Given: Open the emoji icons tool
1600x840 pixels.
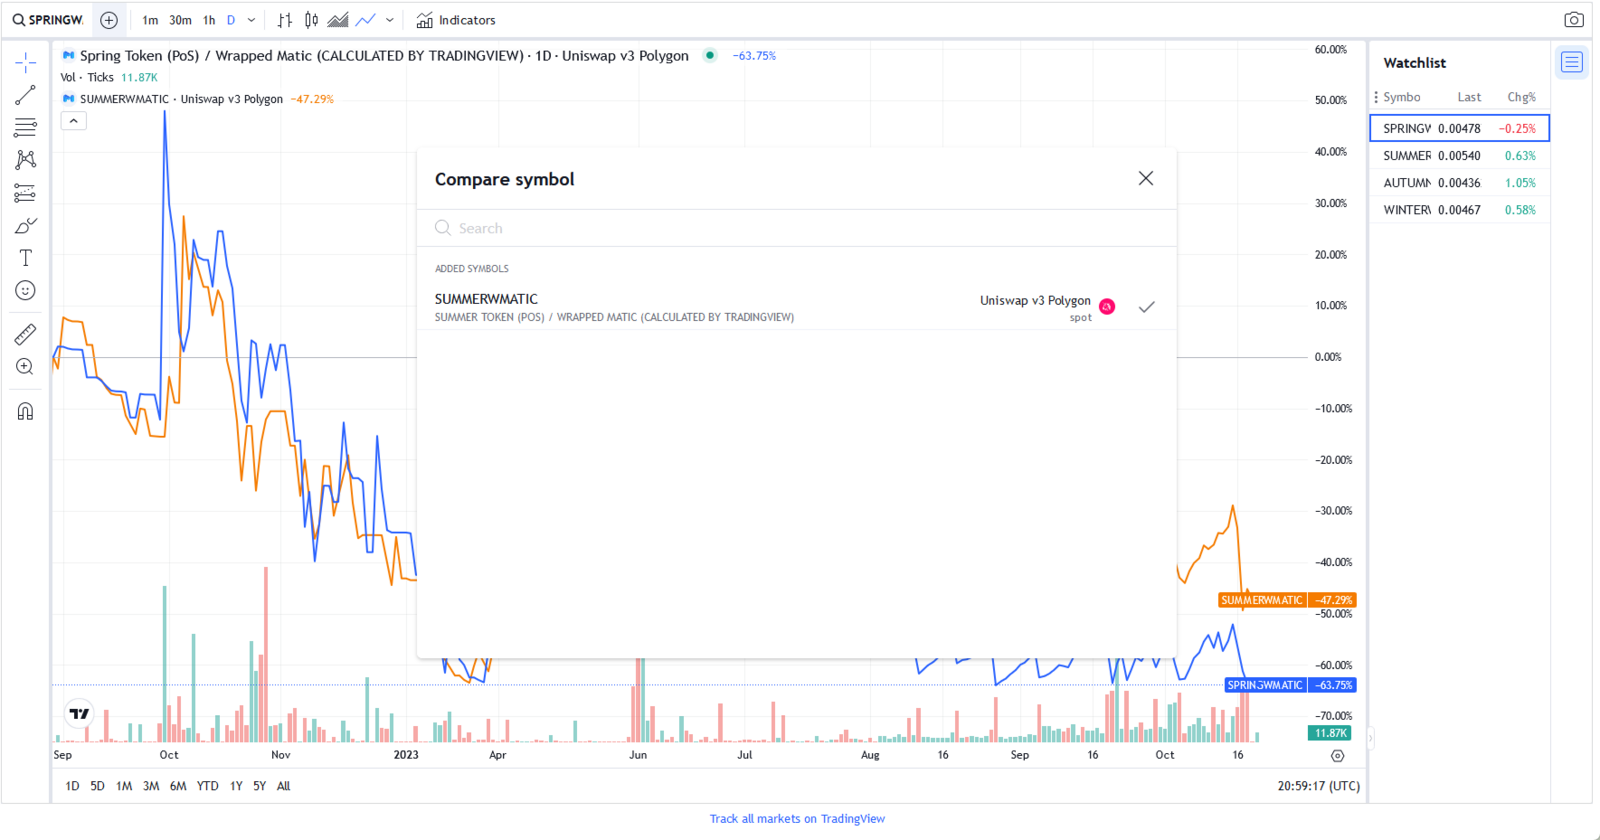Looking at the screenshot, I should (25, 290).
